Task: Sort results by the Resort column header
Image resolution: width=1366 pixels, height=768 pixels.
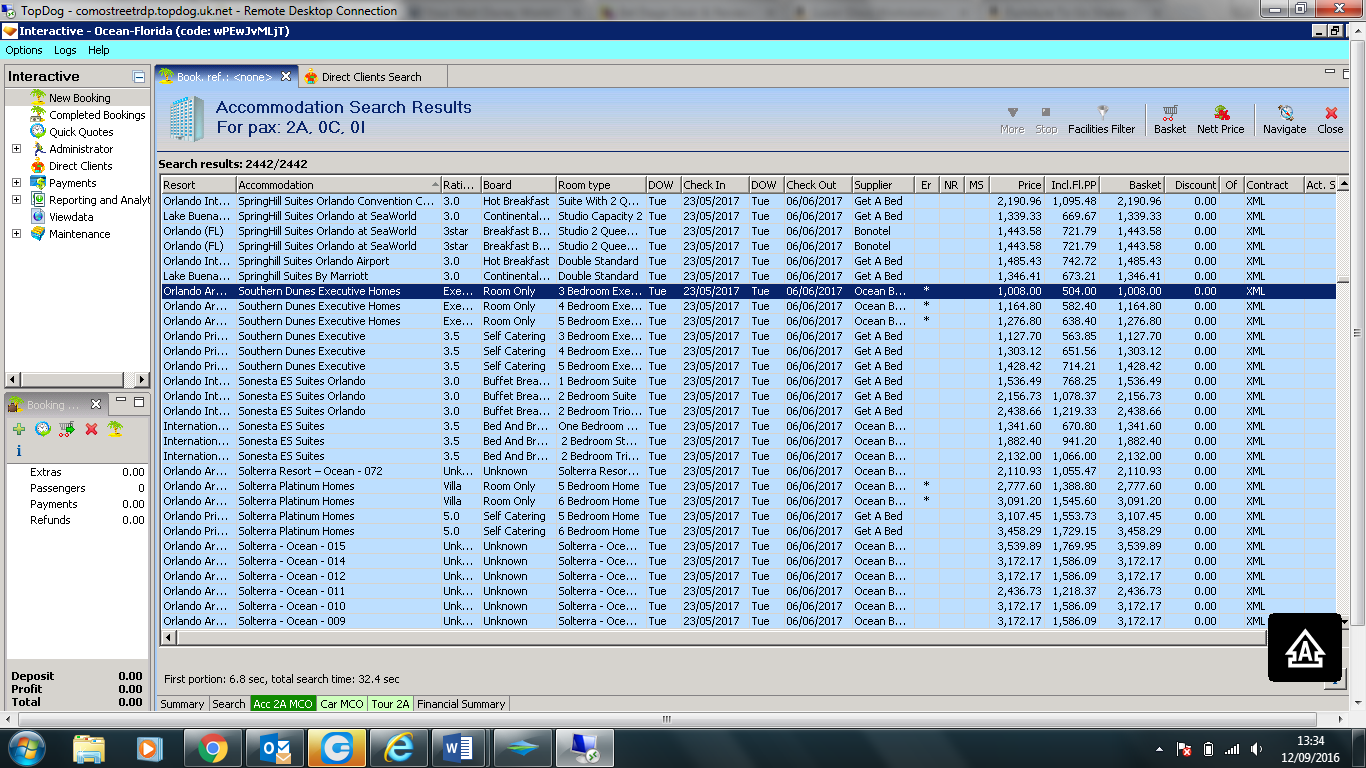Action: (198, 185)
